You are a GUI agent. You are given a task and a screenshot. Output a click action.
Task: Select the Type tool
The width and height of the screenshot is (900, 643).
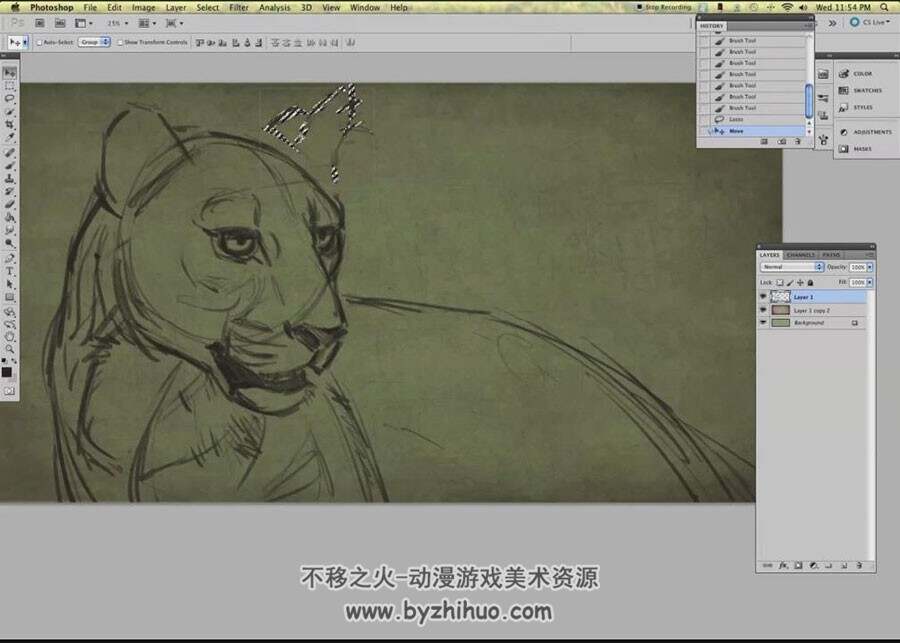[x=9, y=271]
